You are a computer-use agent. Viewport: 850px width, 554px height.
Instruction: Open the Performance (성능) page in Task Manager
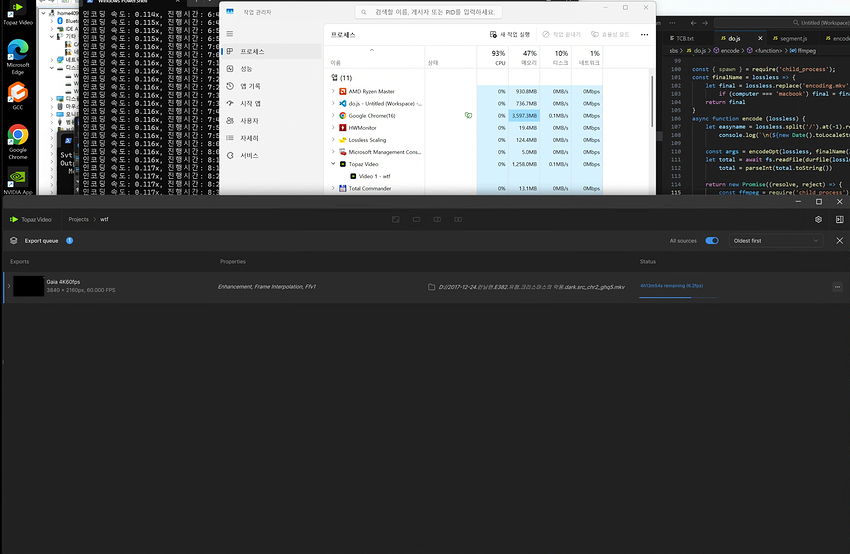[x=246, y=68]
